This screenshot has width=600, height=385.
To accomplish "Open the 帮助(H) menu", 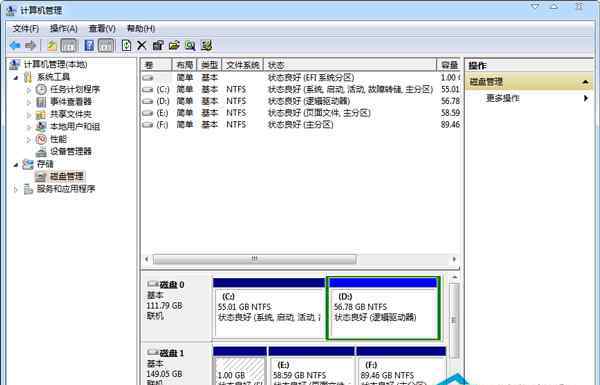I will 140,29.
